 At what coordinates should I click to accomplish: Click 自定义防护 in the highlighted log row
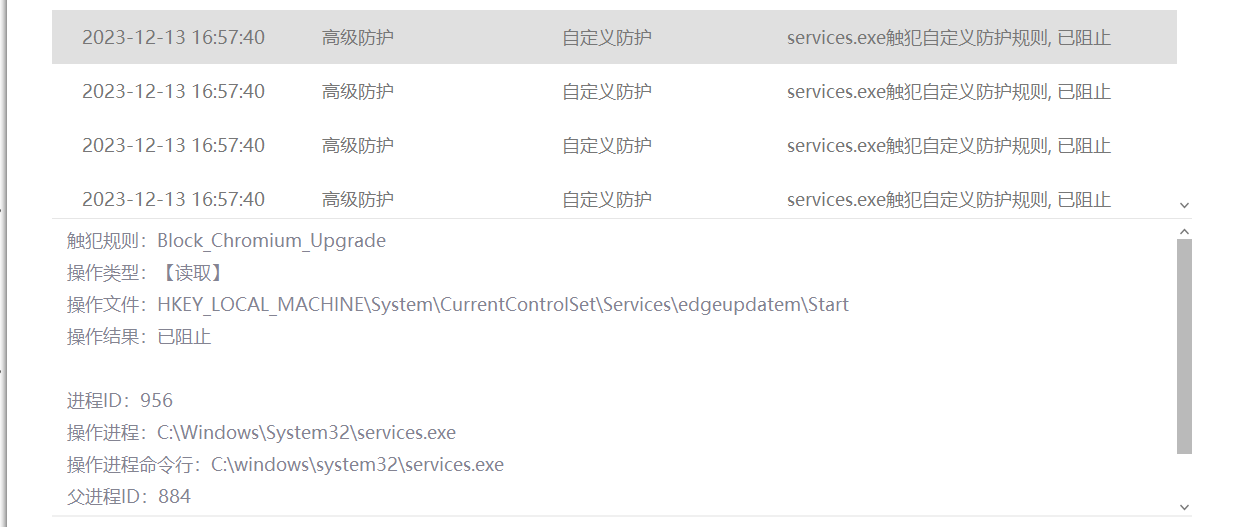click(x=606, y=38)
